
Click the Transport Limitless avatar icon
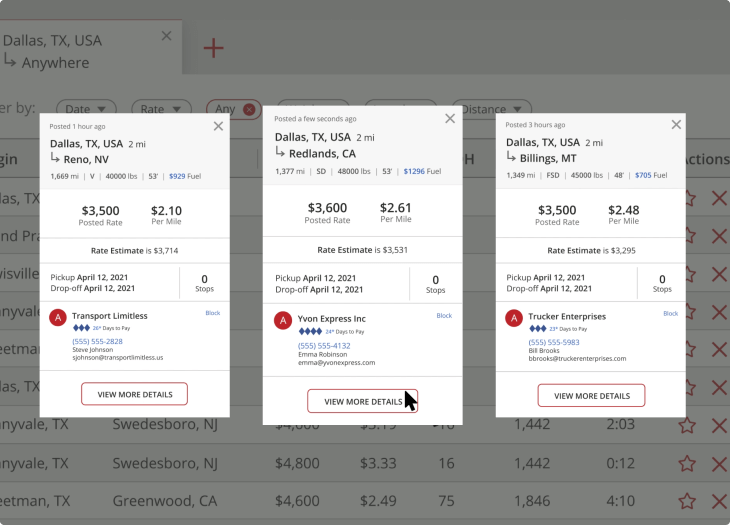58,318
